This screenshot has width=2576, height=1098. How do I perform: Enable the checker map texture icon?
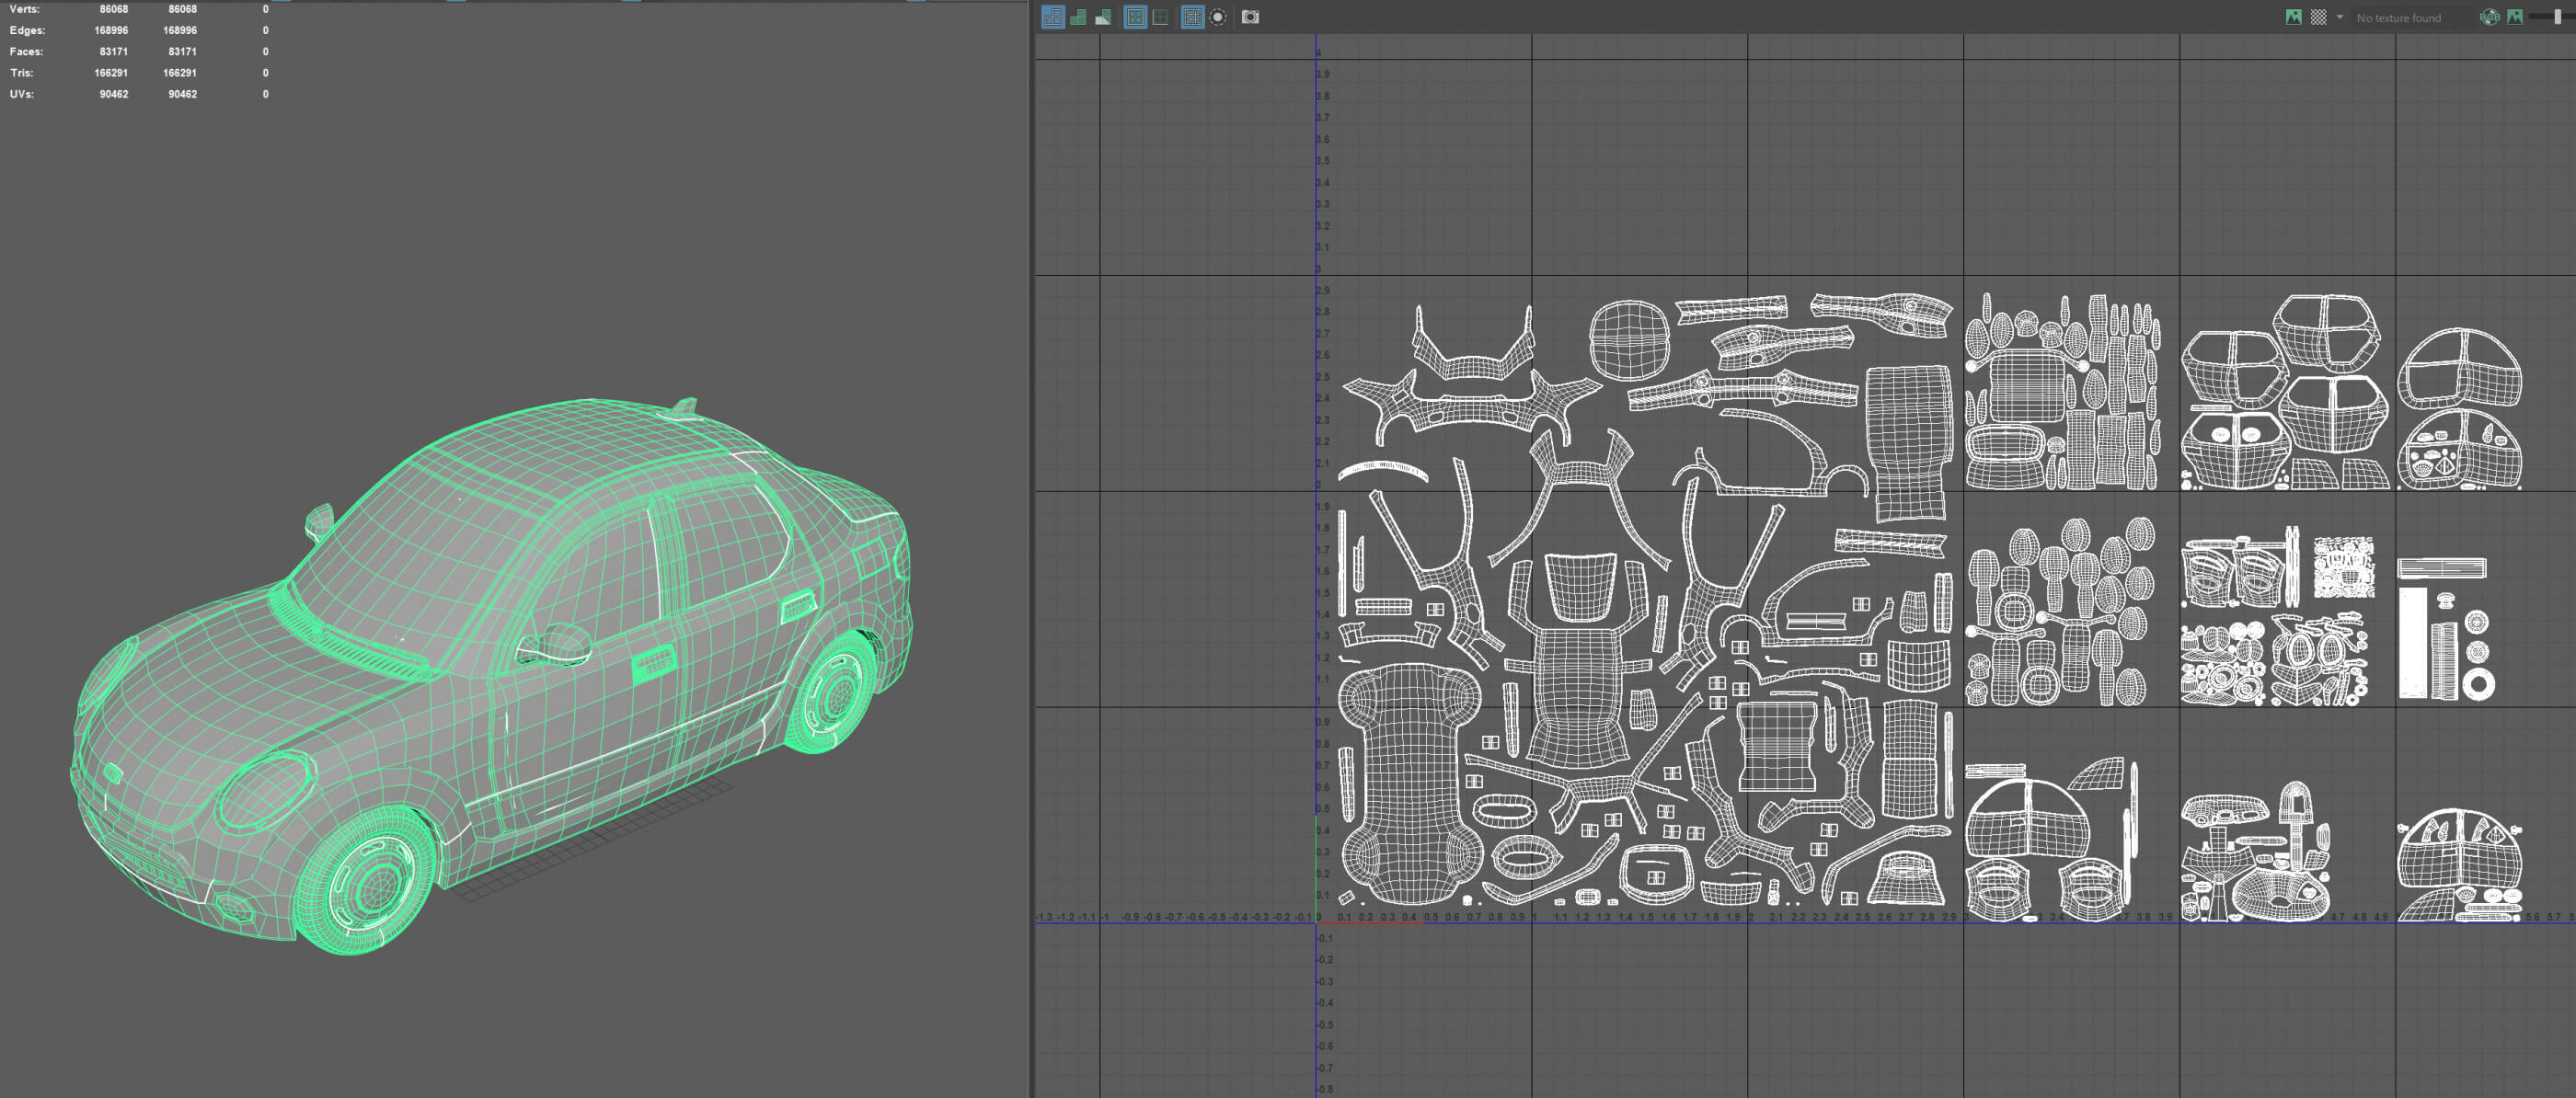click(x=2318, y=17)
